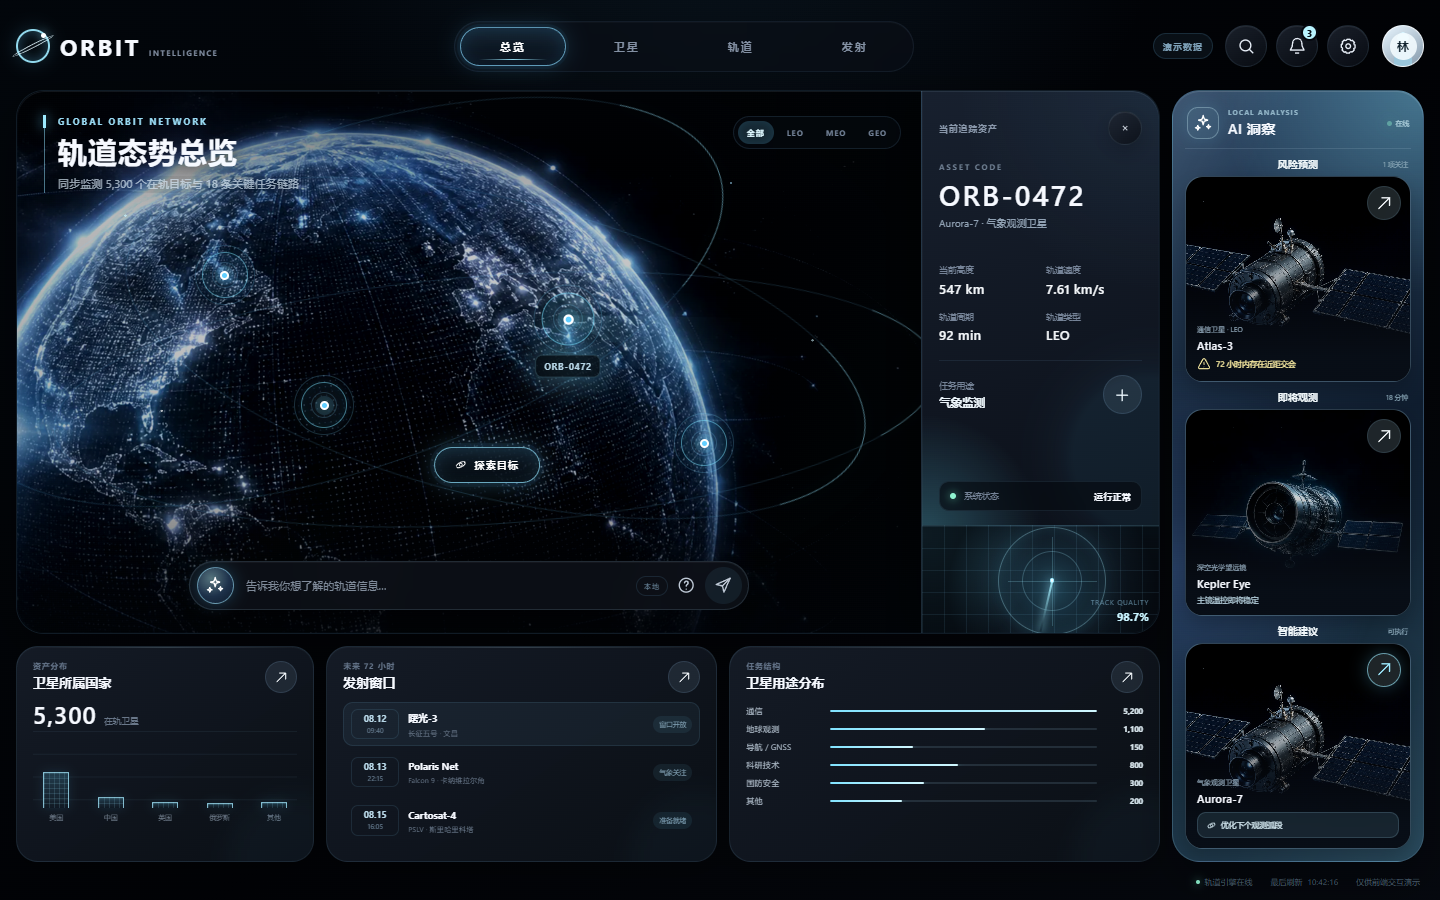The width and height of the screenshot is (1440, 900).
Task: Expand the 卫星用途分布 card
Action: 1127,677
